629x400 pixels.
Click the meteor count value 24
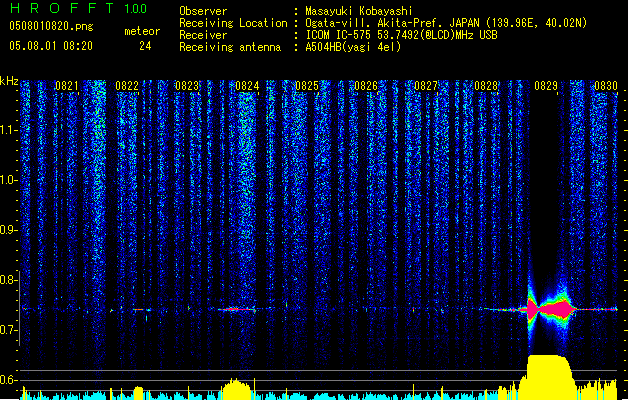pos(145,46)
